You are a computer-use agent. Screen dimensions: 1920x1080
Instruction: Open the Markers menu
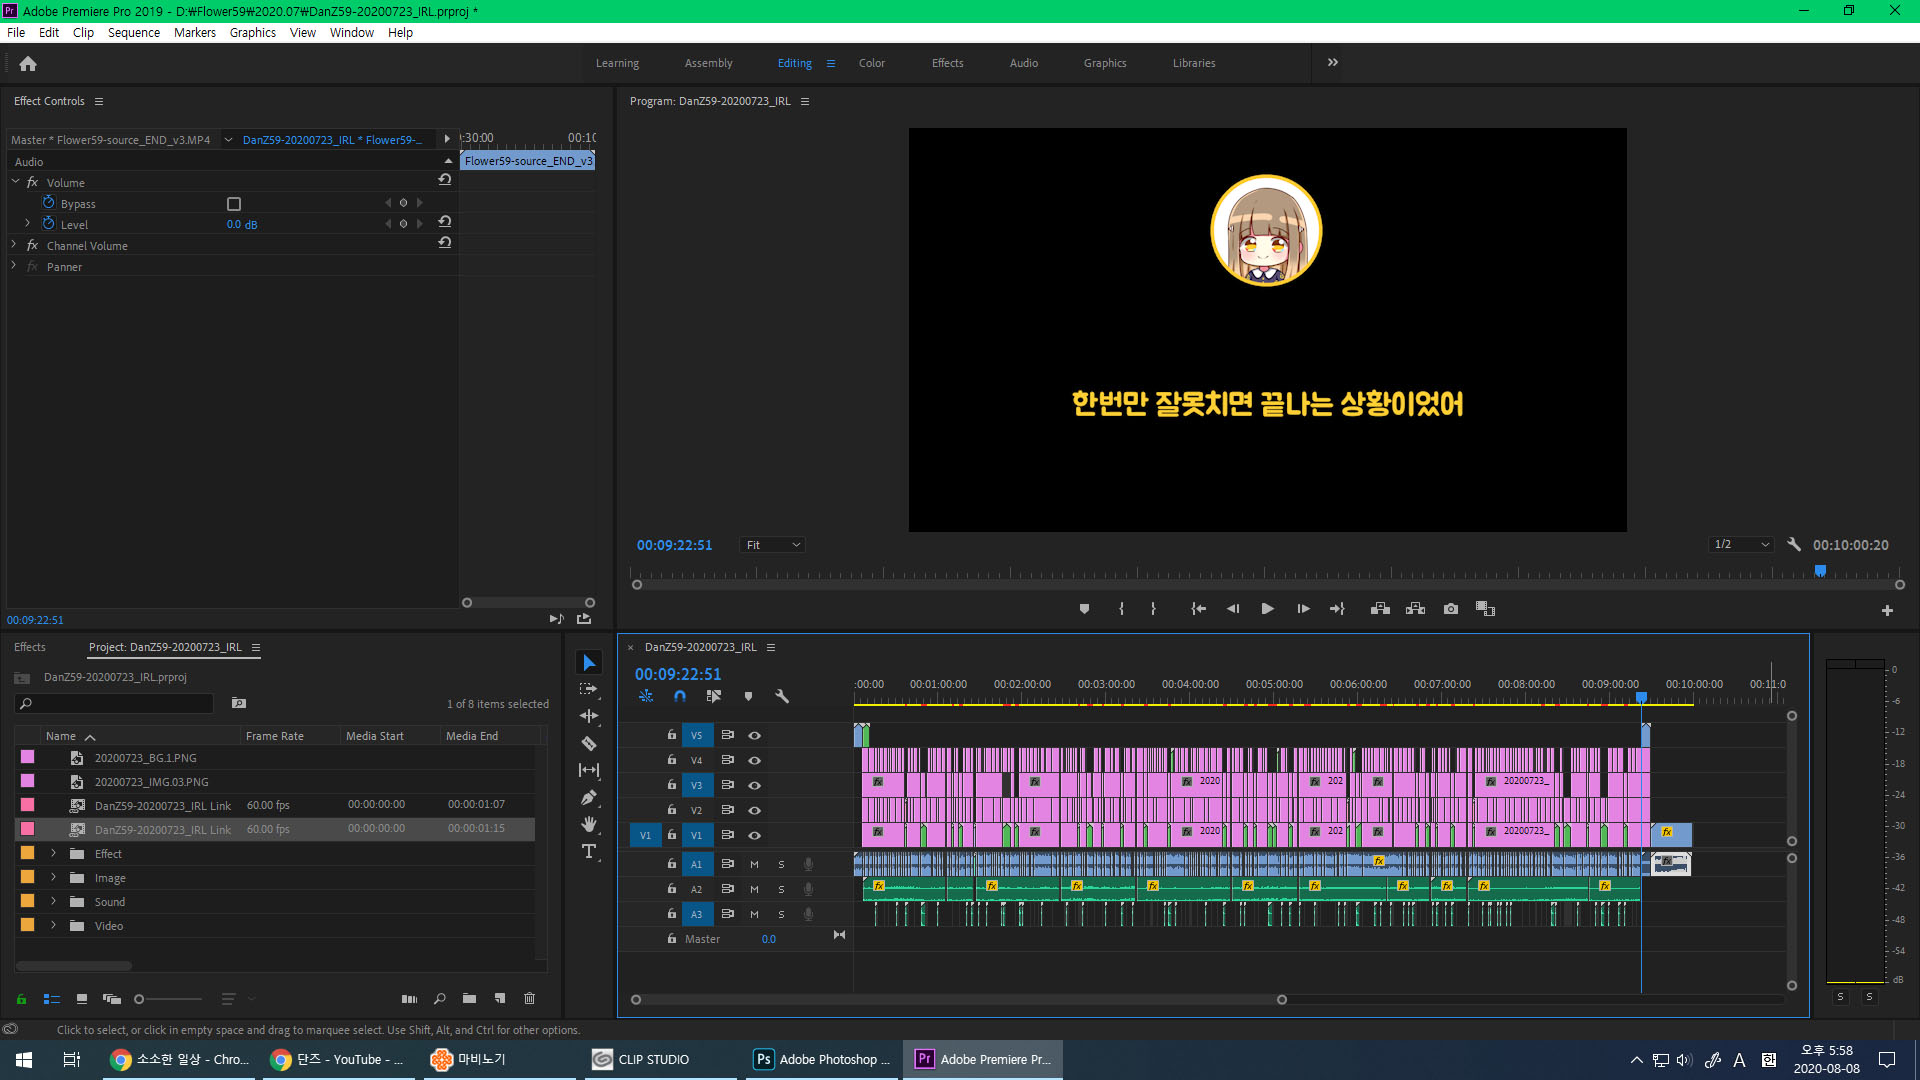[195, 33]
